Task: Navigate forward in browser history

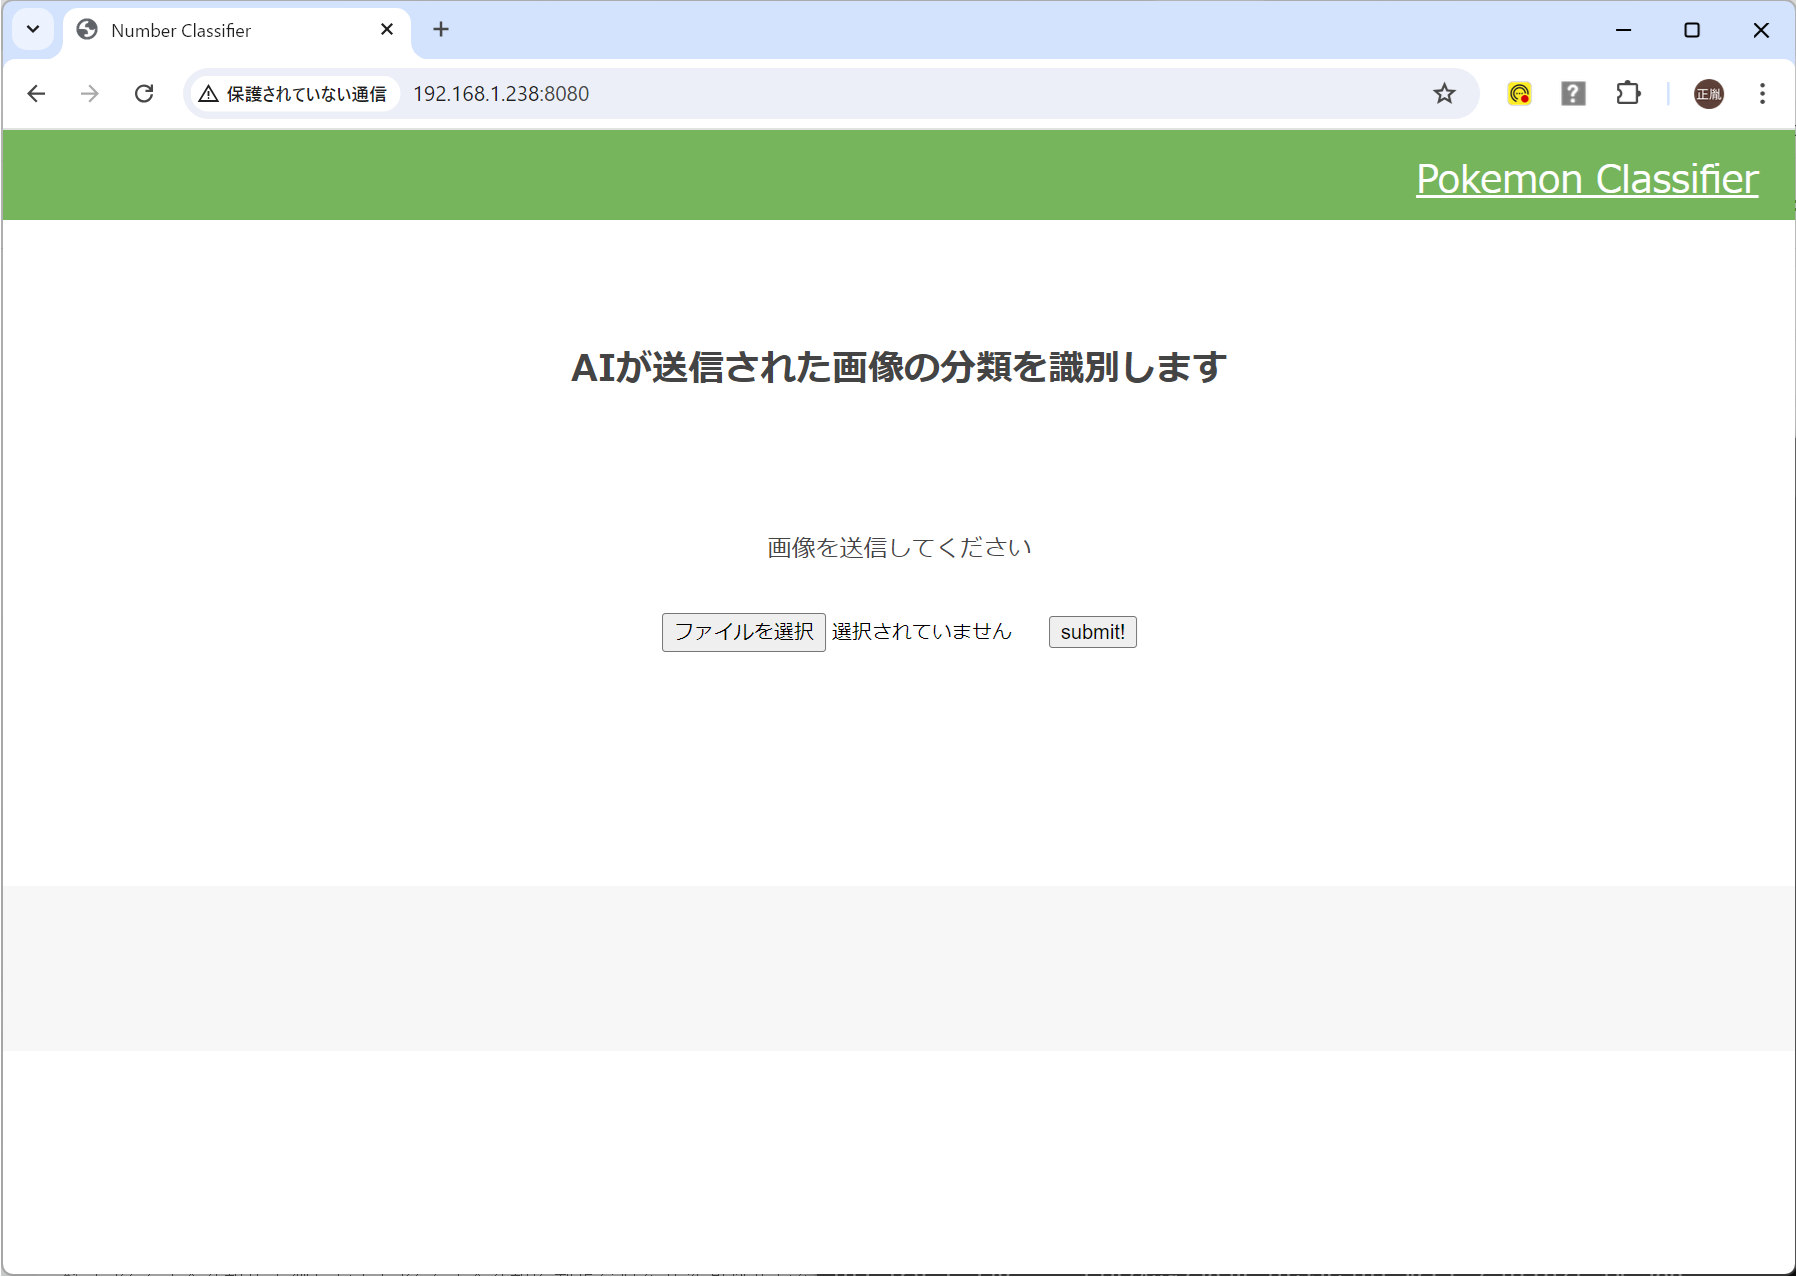Action: [90, 93]
